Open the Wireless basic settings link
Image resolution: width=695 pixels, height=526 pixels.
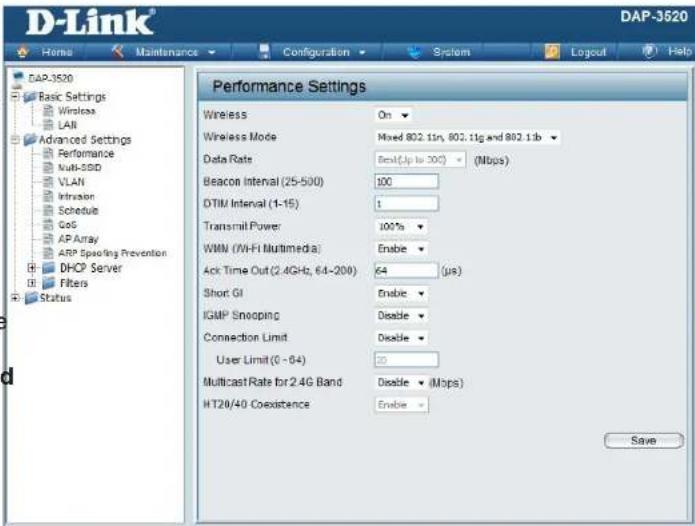[x=77, y=111]
